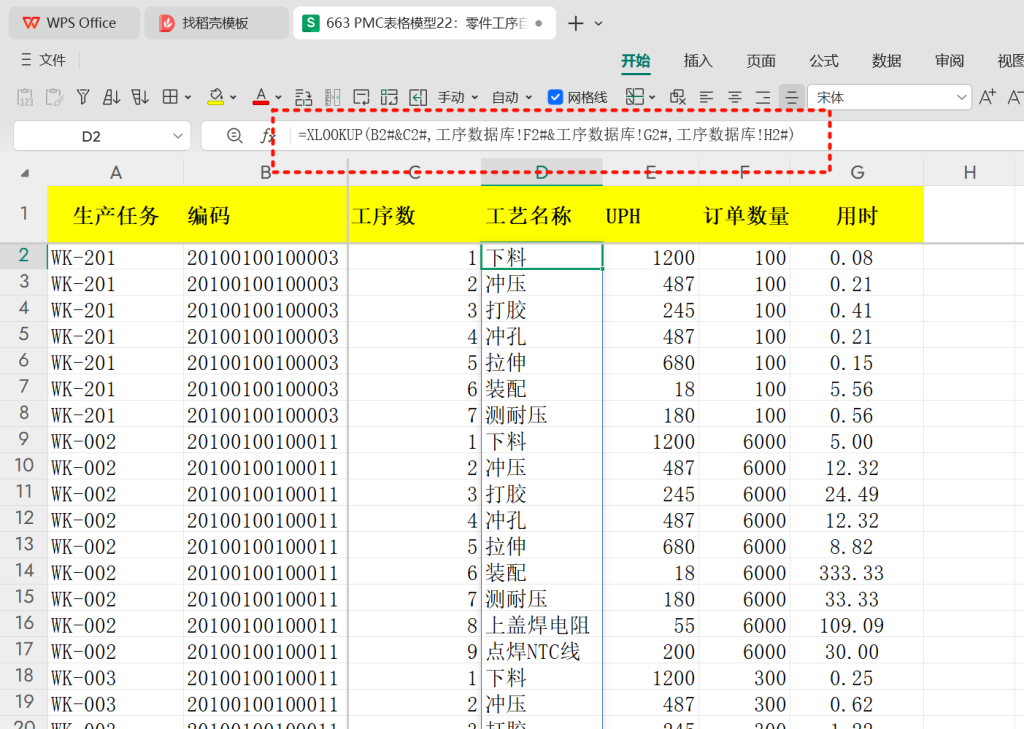Viewport: 1024px width, 729px height.
Task: Sort descending with the funnel-arrow icon
Action: click(x=140, y=97)
